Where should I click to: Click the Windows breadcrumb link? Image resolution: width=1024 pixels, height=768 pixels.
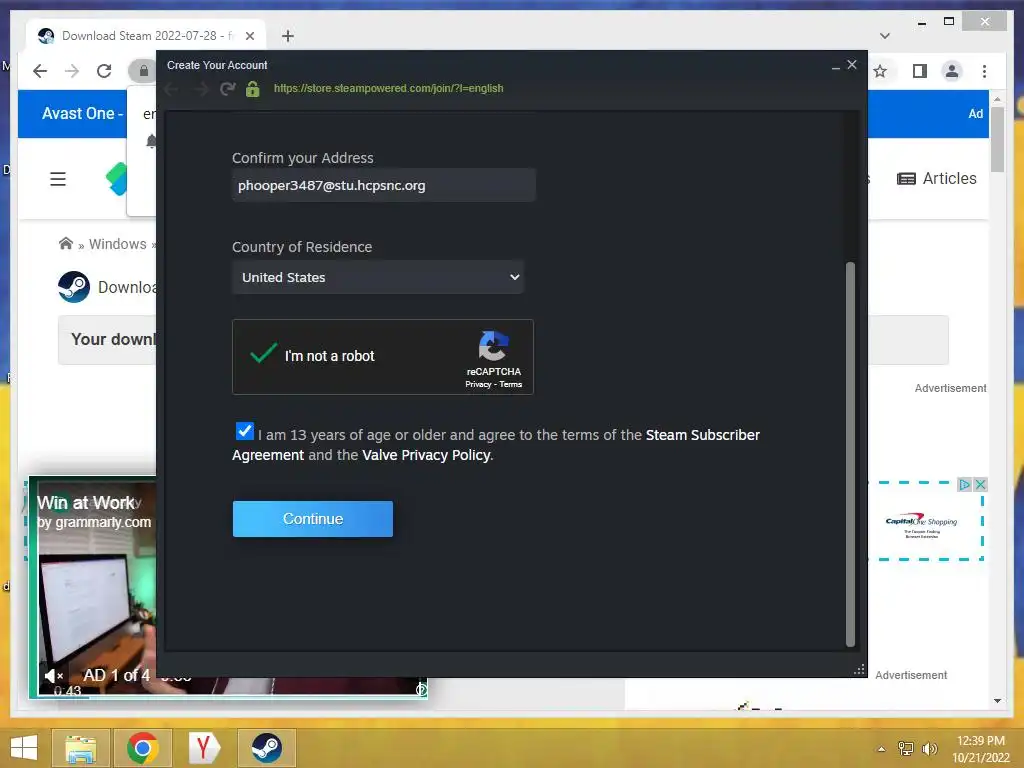118,244
